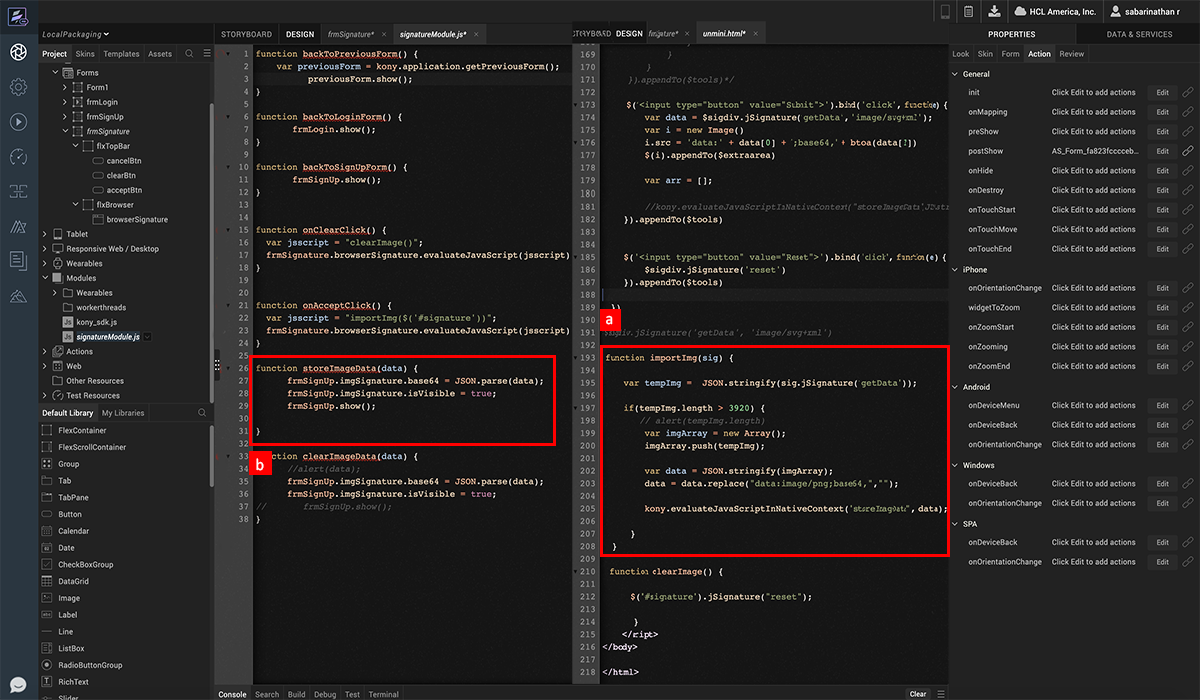Toggle code fold at line 26
Image resolution: width=1200 pixels, height=700 pixels.
(x=227, y=368)
